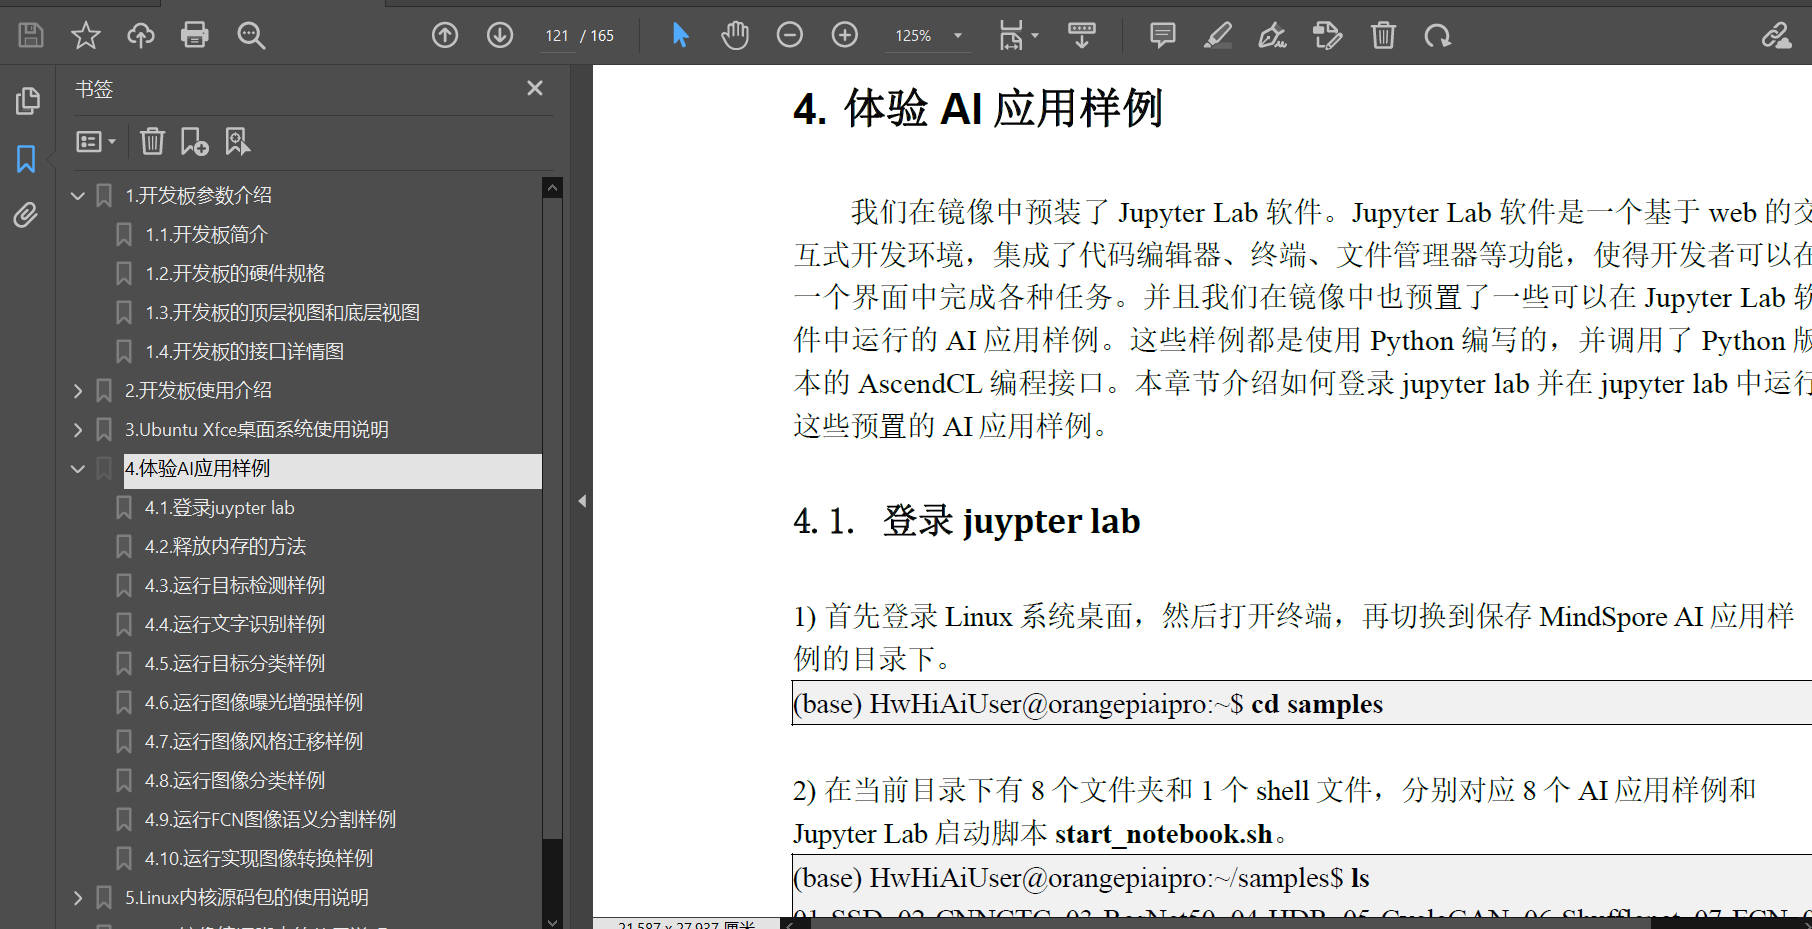Viewport: 1812px width, 929px height.
Task: Add a sticky note comment
Action: pyautogui.click(x=1162, y=36)
